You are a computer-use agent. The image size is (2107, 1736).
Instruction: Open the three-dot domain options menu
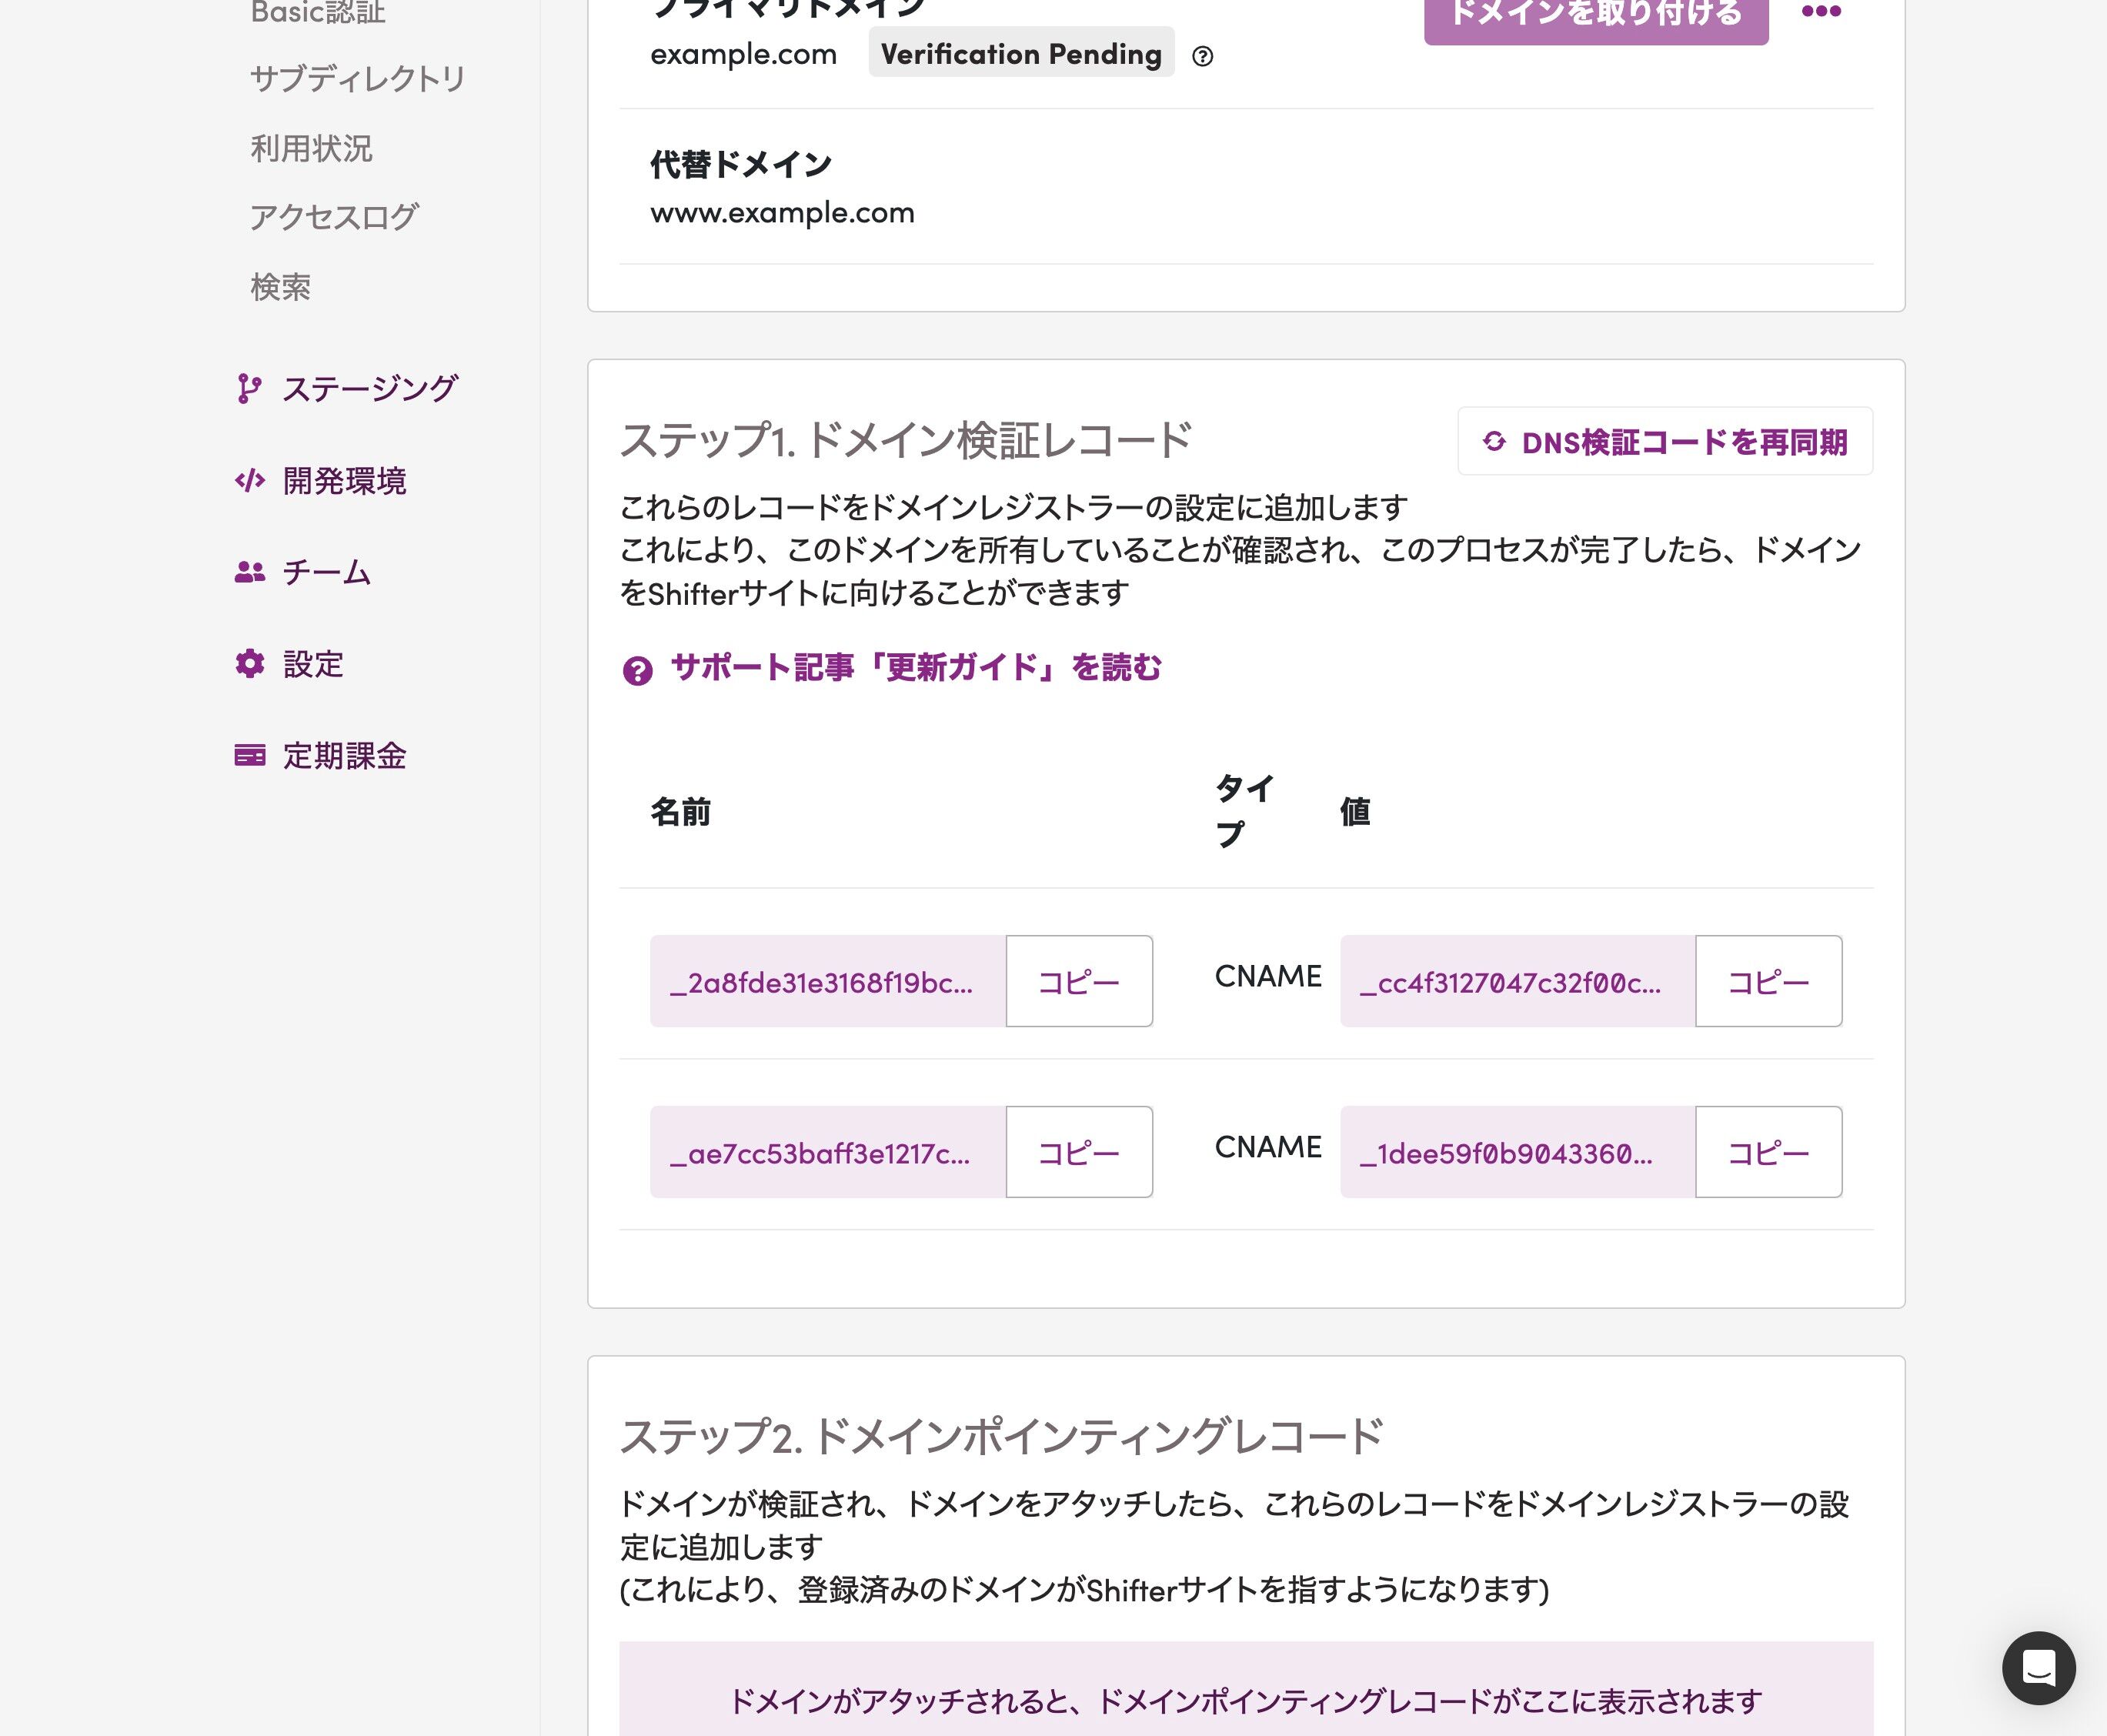(x=1821, y=12)
